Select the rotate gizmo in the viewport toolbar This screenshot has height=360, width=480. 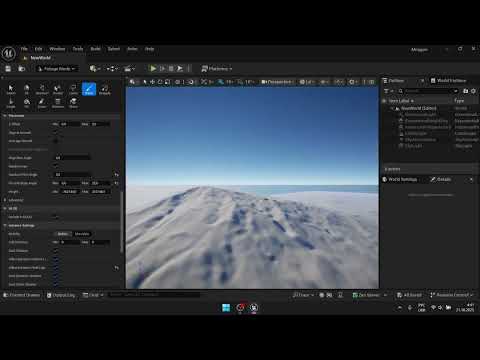(x=160, y=82)
